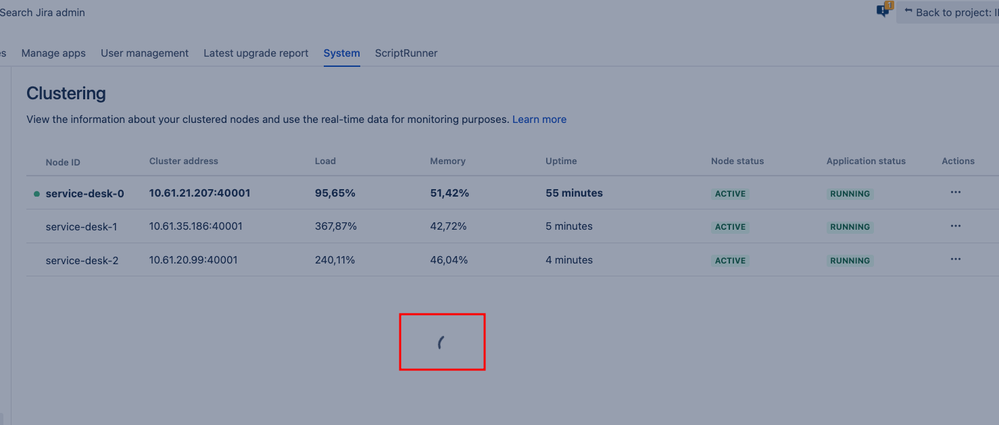999x425 pixels.
Task: Click RUNNING badge for service-desk-1
Action: pos(850,227)
